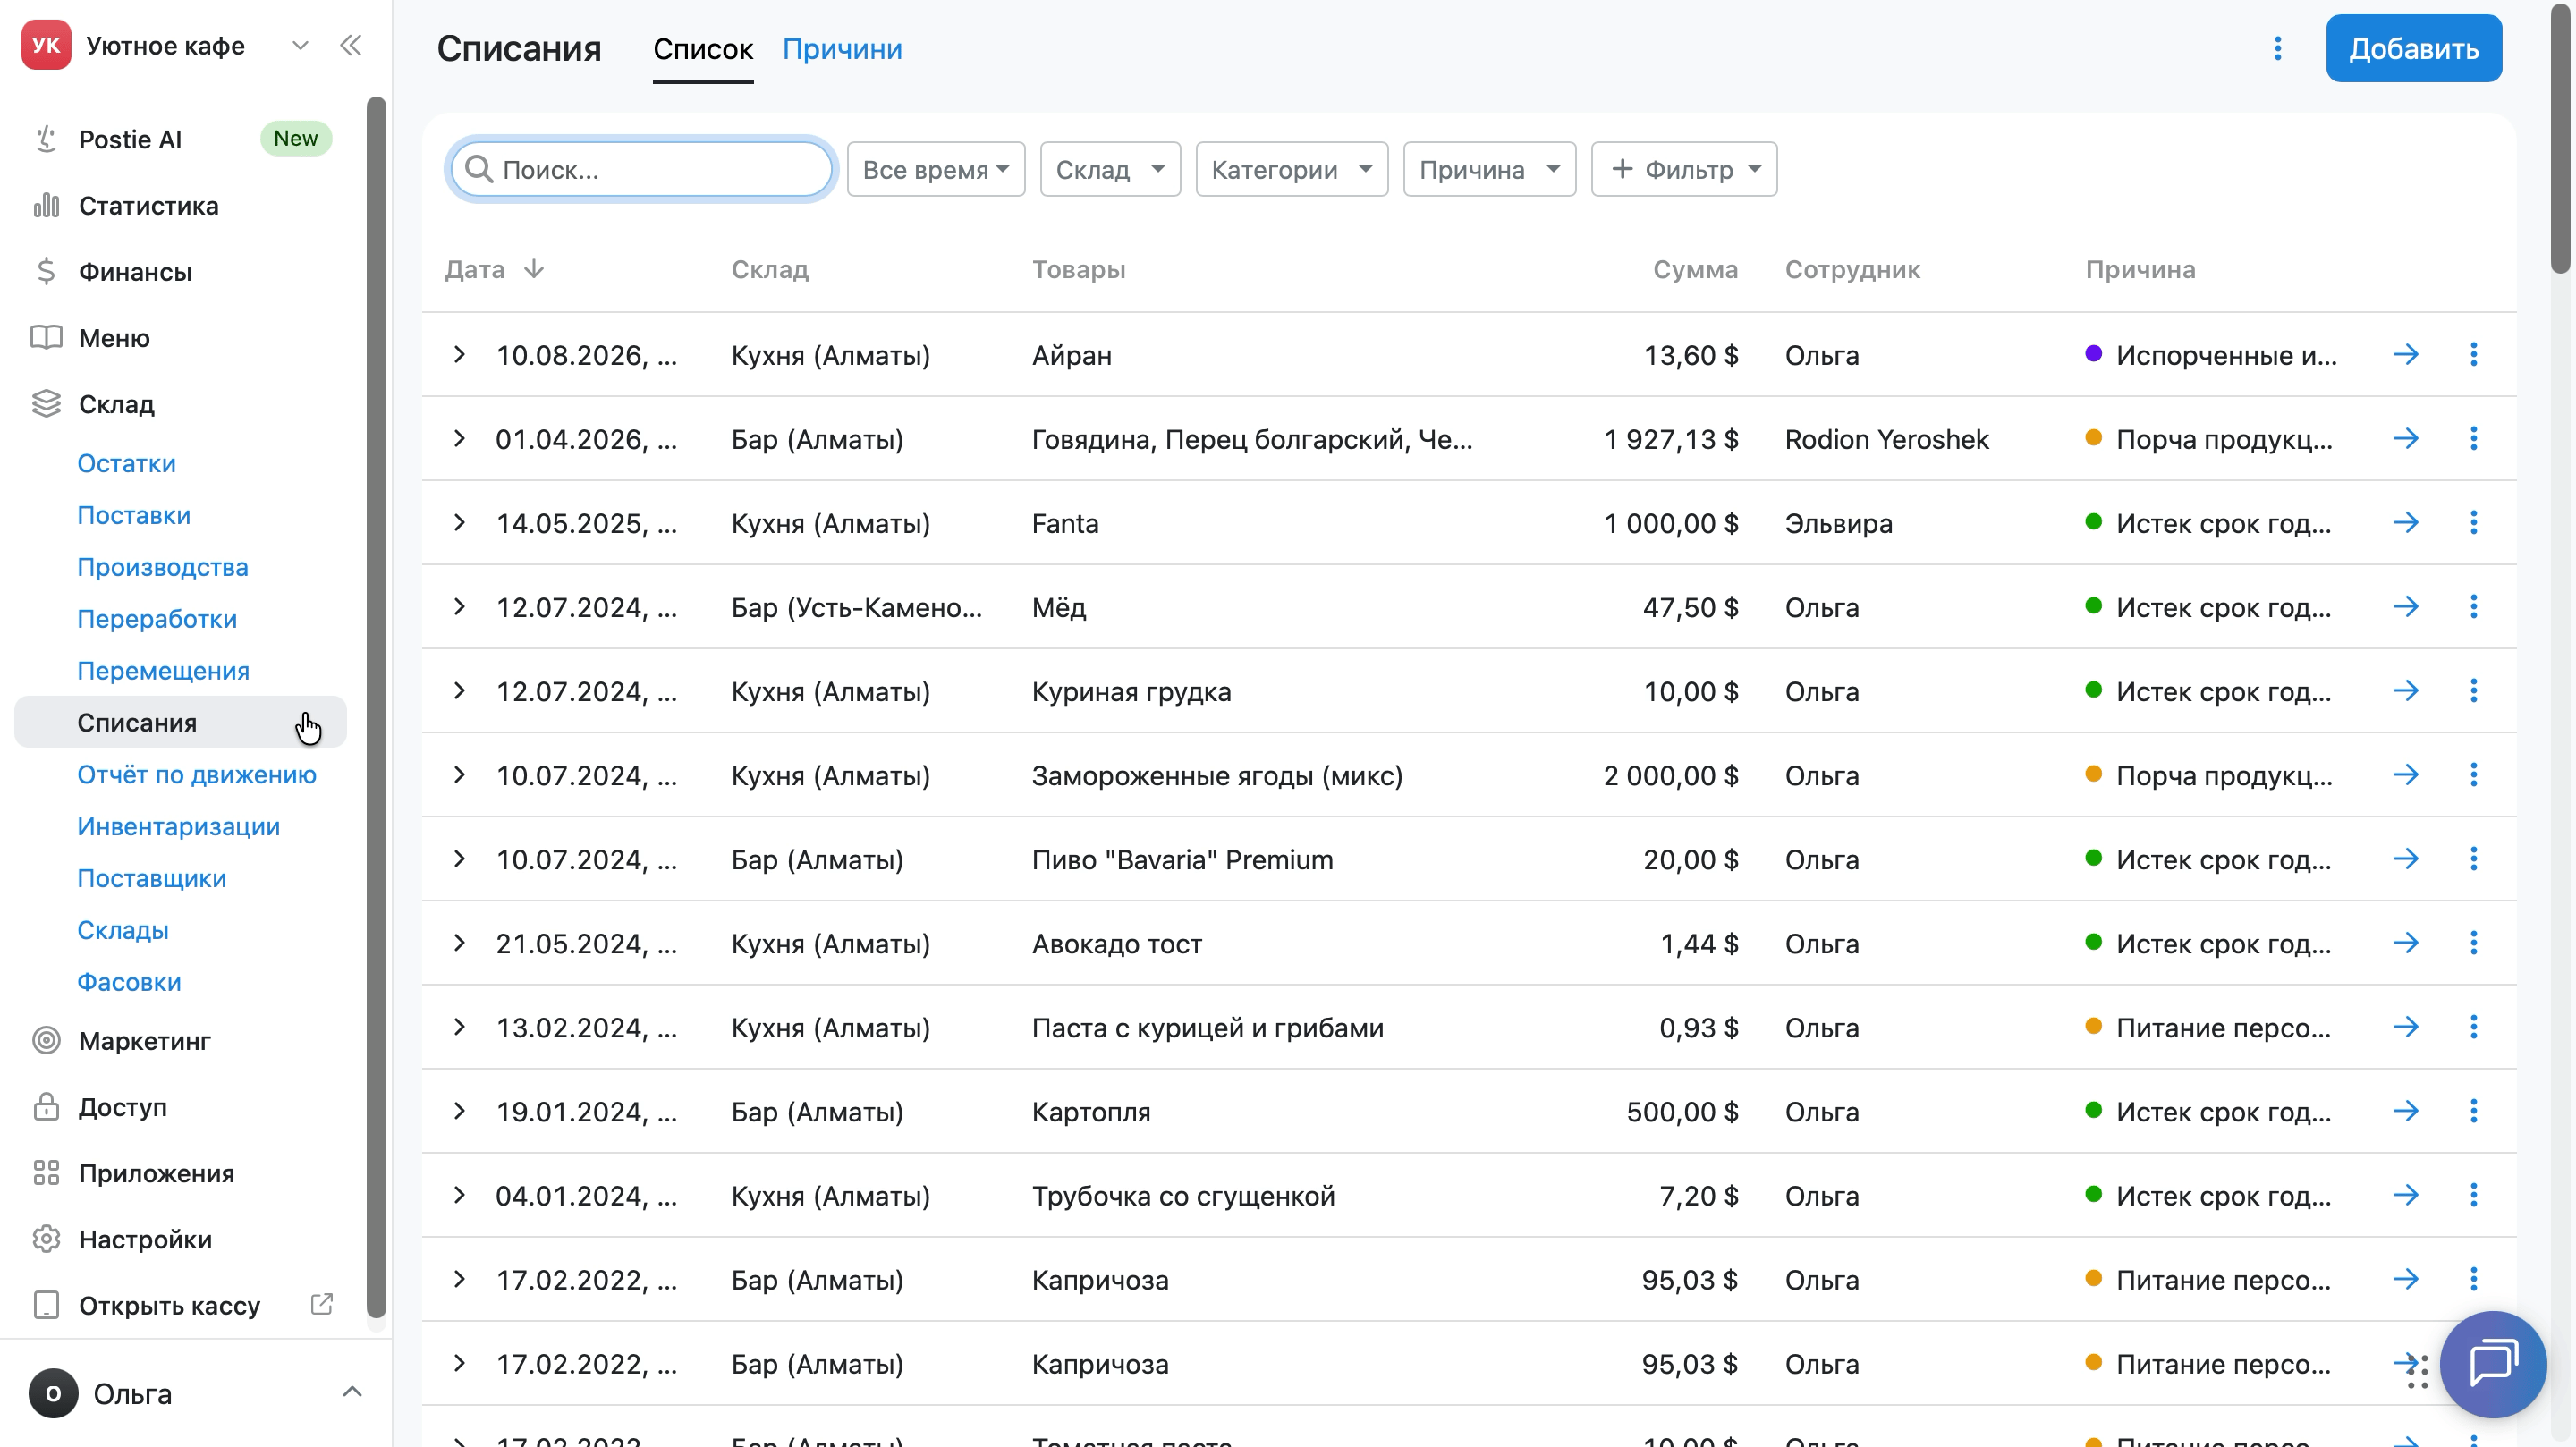Click the Настройки gear icon

pyautogui.click(x=46, y=1239)
